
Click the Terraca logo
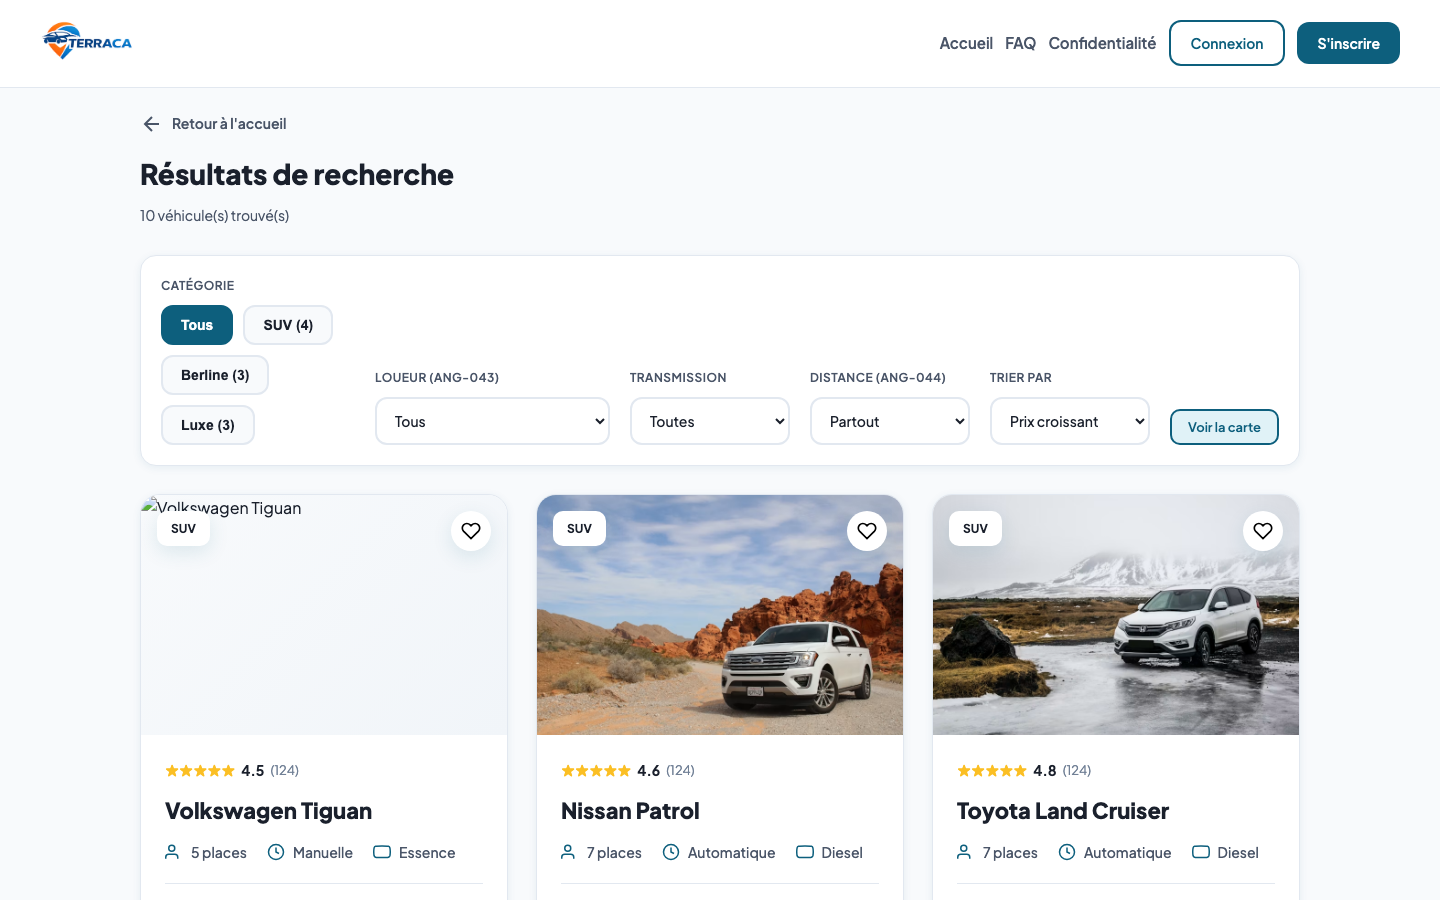tap(87, 42)
